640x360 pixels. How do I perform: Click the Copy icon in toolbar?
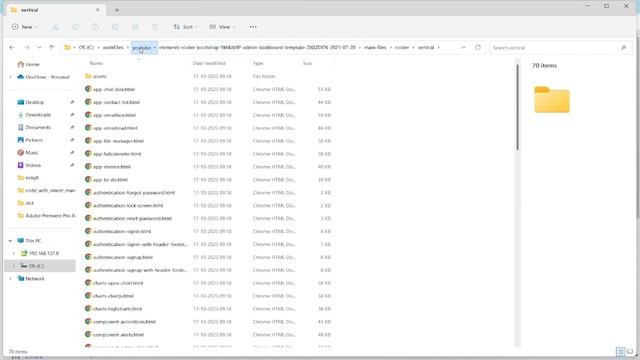click(75, 27)
